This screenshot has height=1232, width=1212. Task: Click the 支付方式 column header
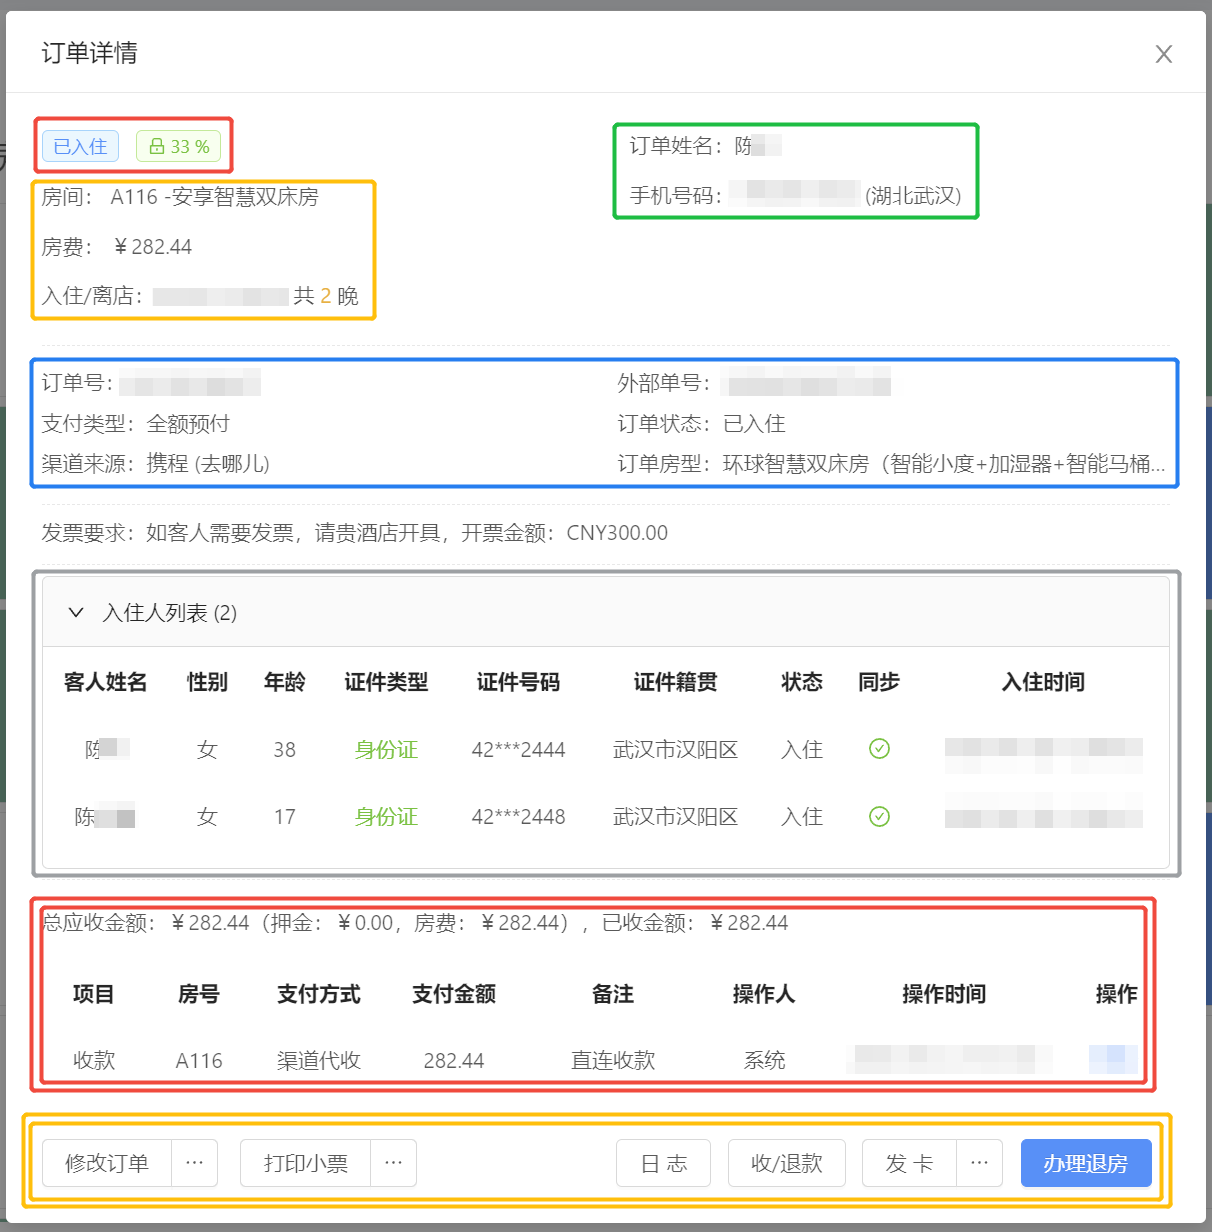(319, 994)
